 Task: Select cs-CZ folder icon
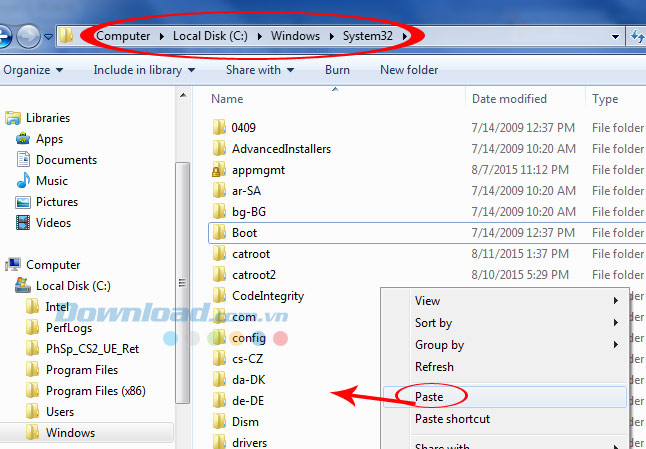tap(219, 359)
